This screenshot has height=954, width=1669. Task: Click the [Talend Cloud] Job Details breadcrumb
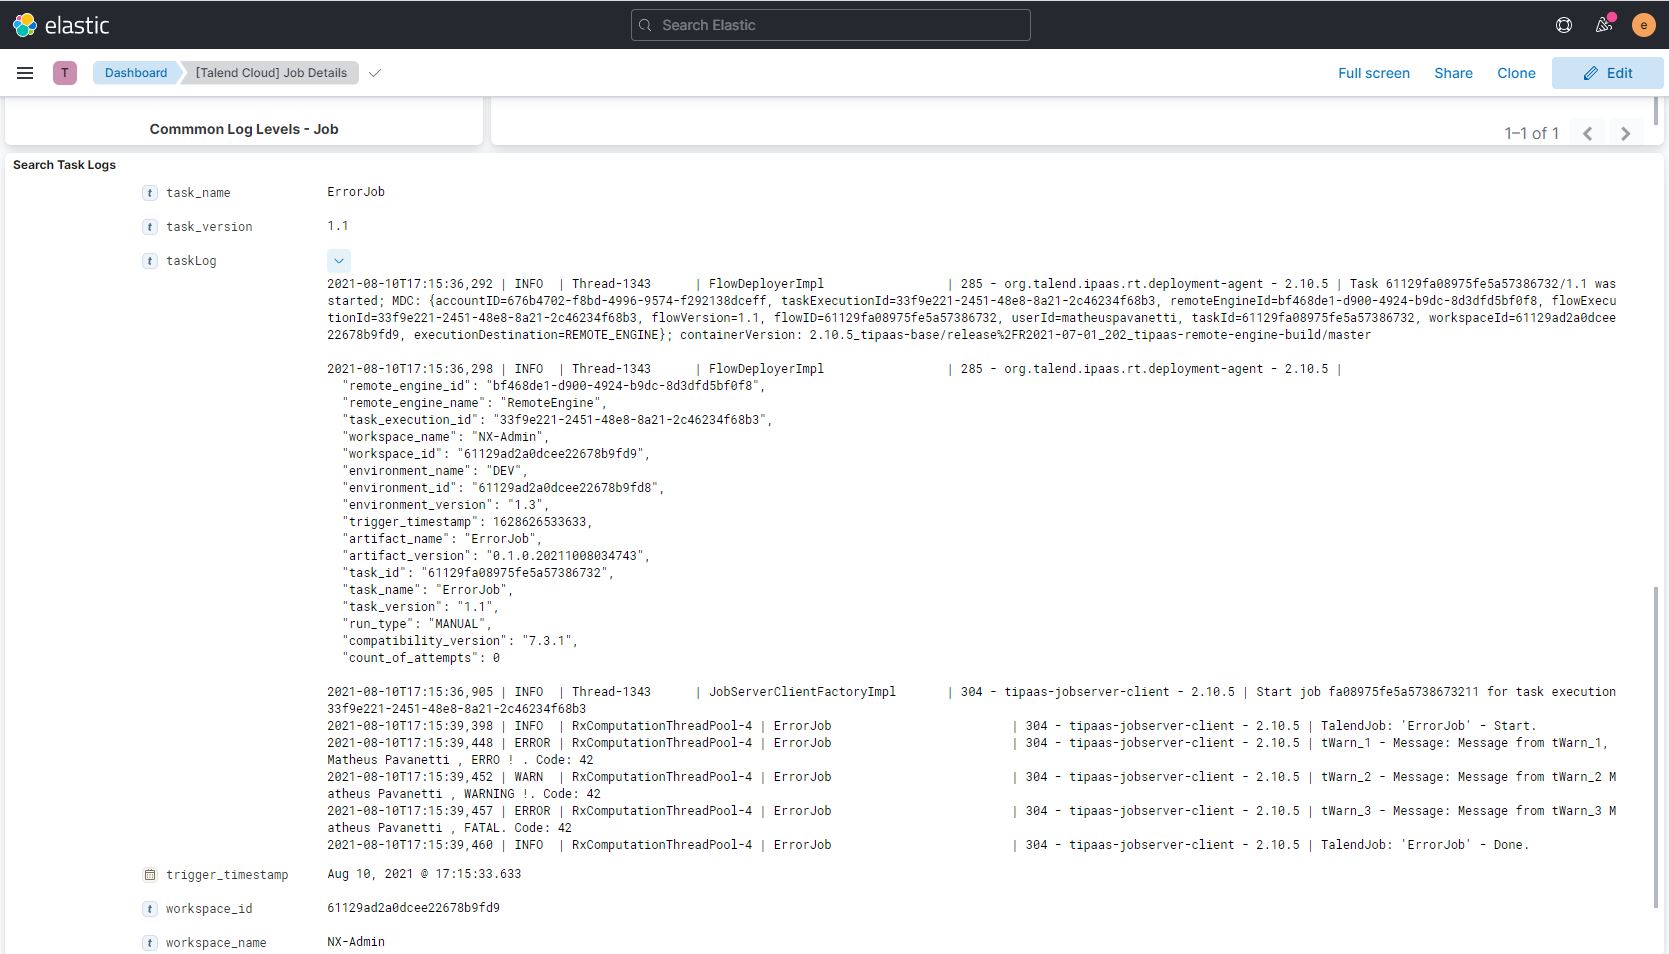pos(271,73)
